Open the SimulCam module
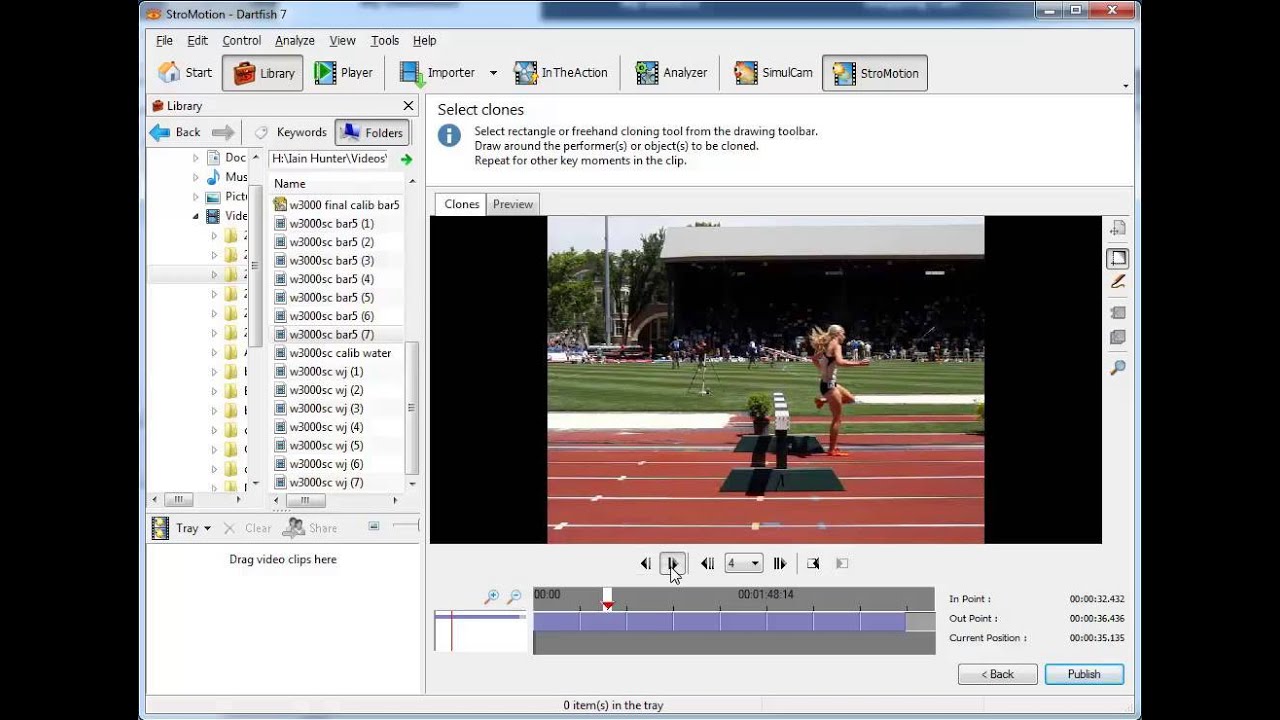1280x720 pixels. tap(773, 73)
